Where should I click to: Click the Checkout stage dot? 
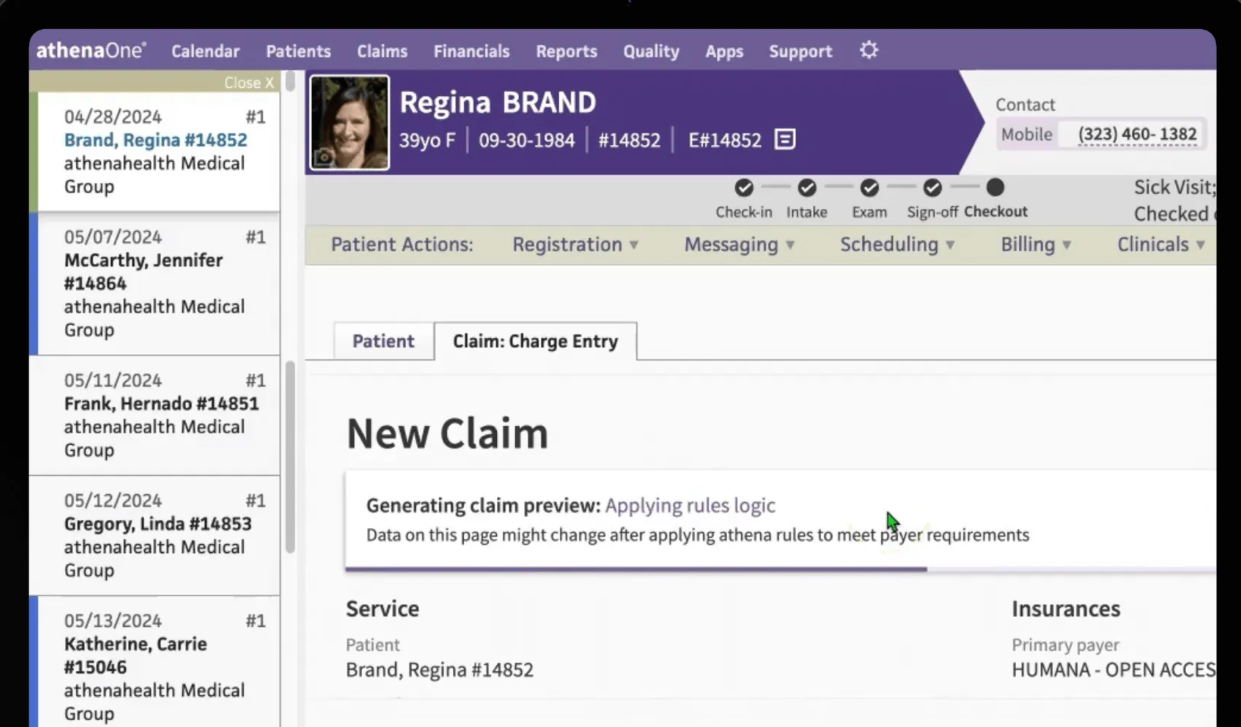click(995, 187)
